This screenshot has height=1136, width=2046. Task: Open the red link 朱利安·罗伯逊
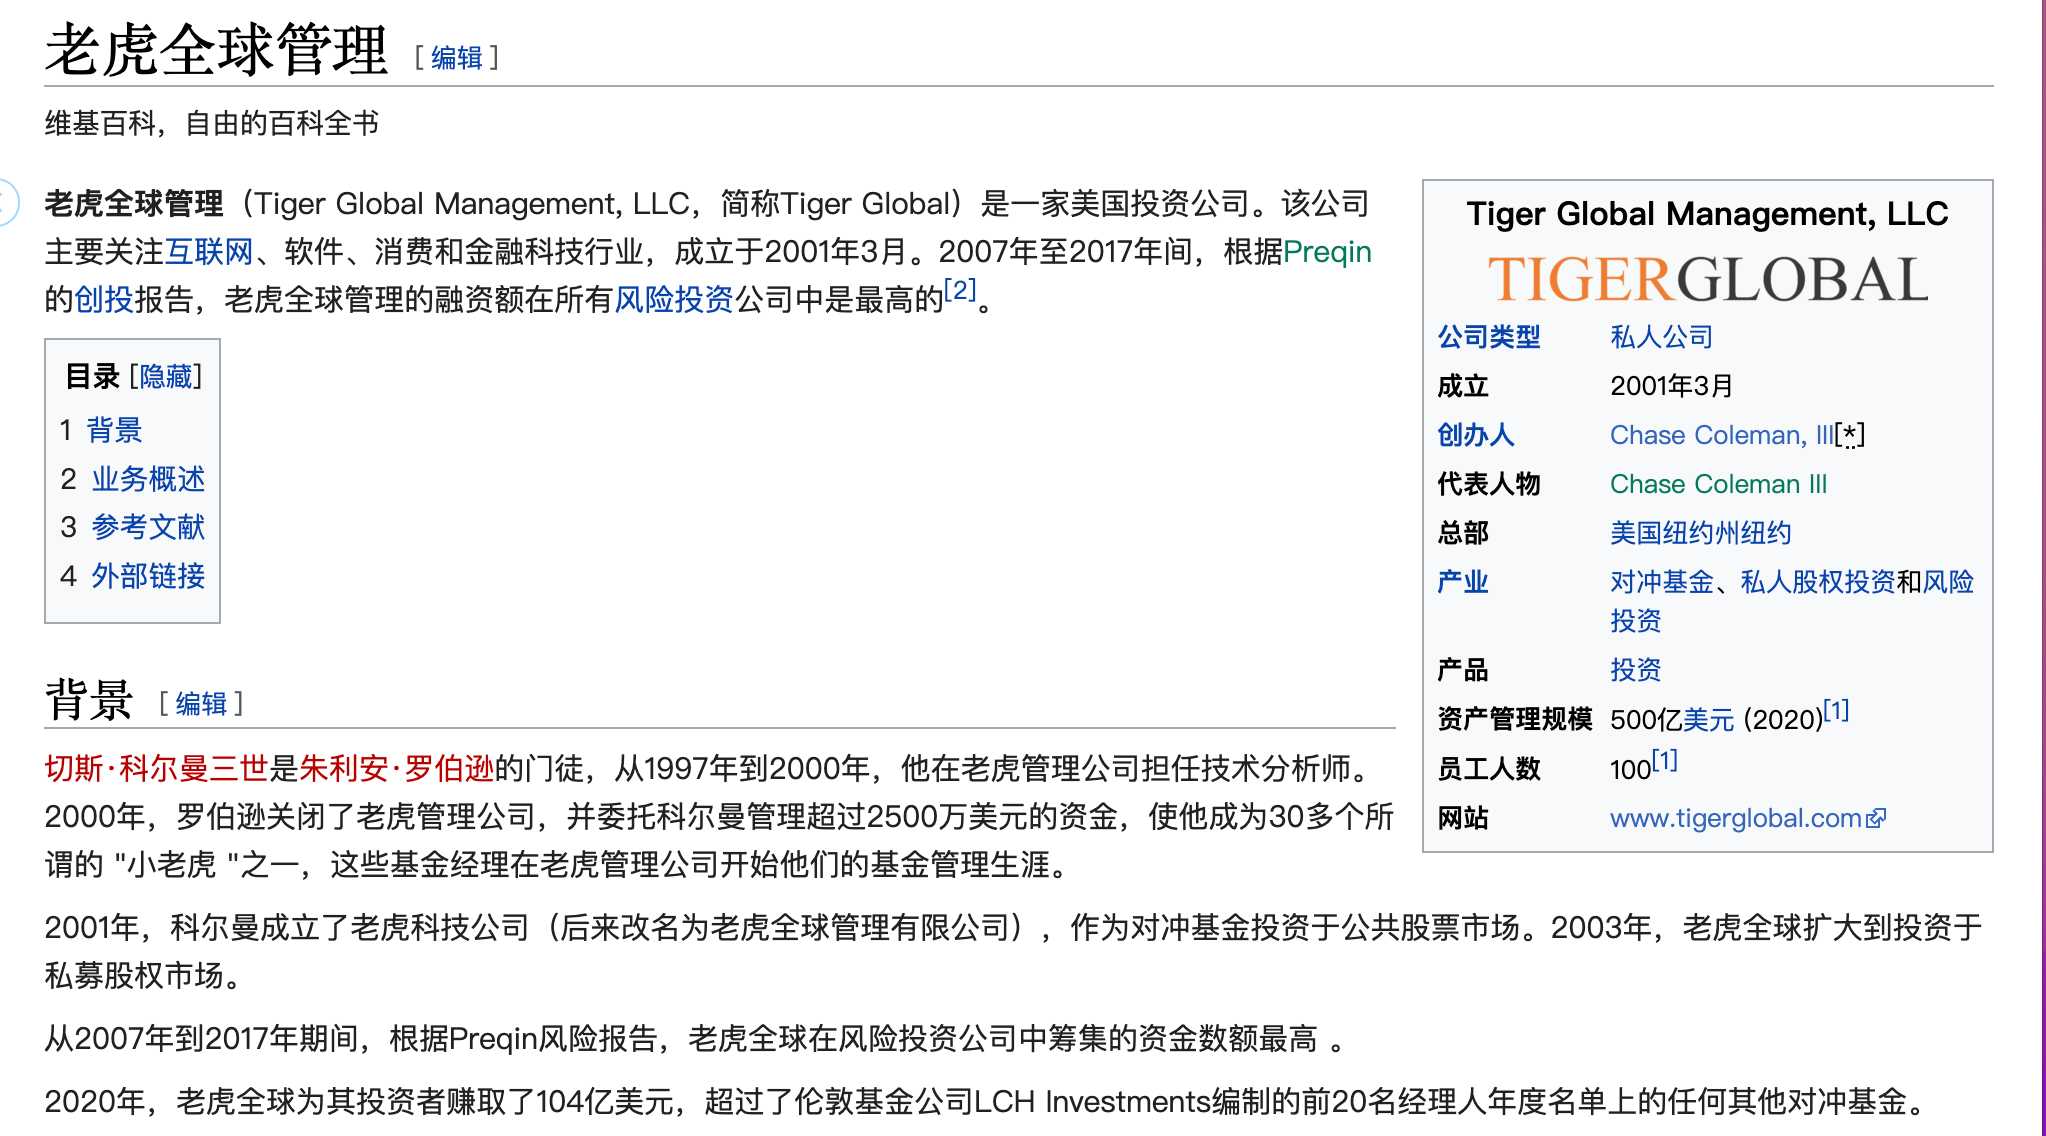[396, 768]
